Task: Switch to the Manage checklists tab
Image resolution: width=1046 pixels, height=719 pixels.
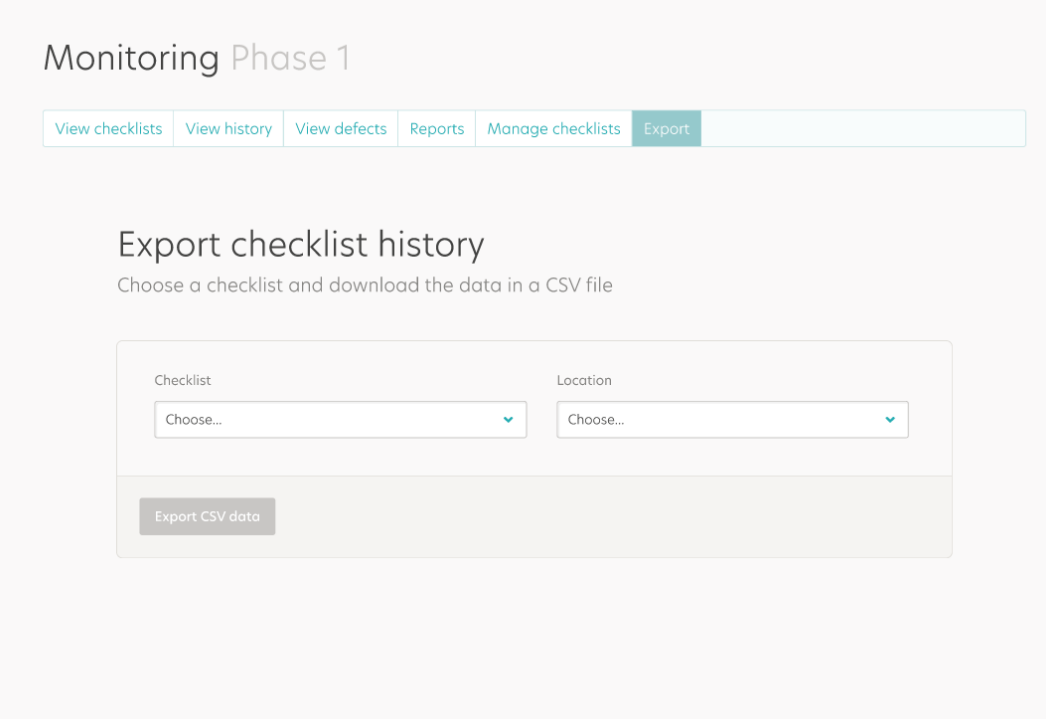Action: point(552,128)
